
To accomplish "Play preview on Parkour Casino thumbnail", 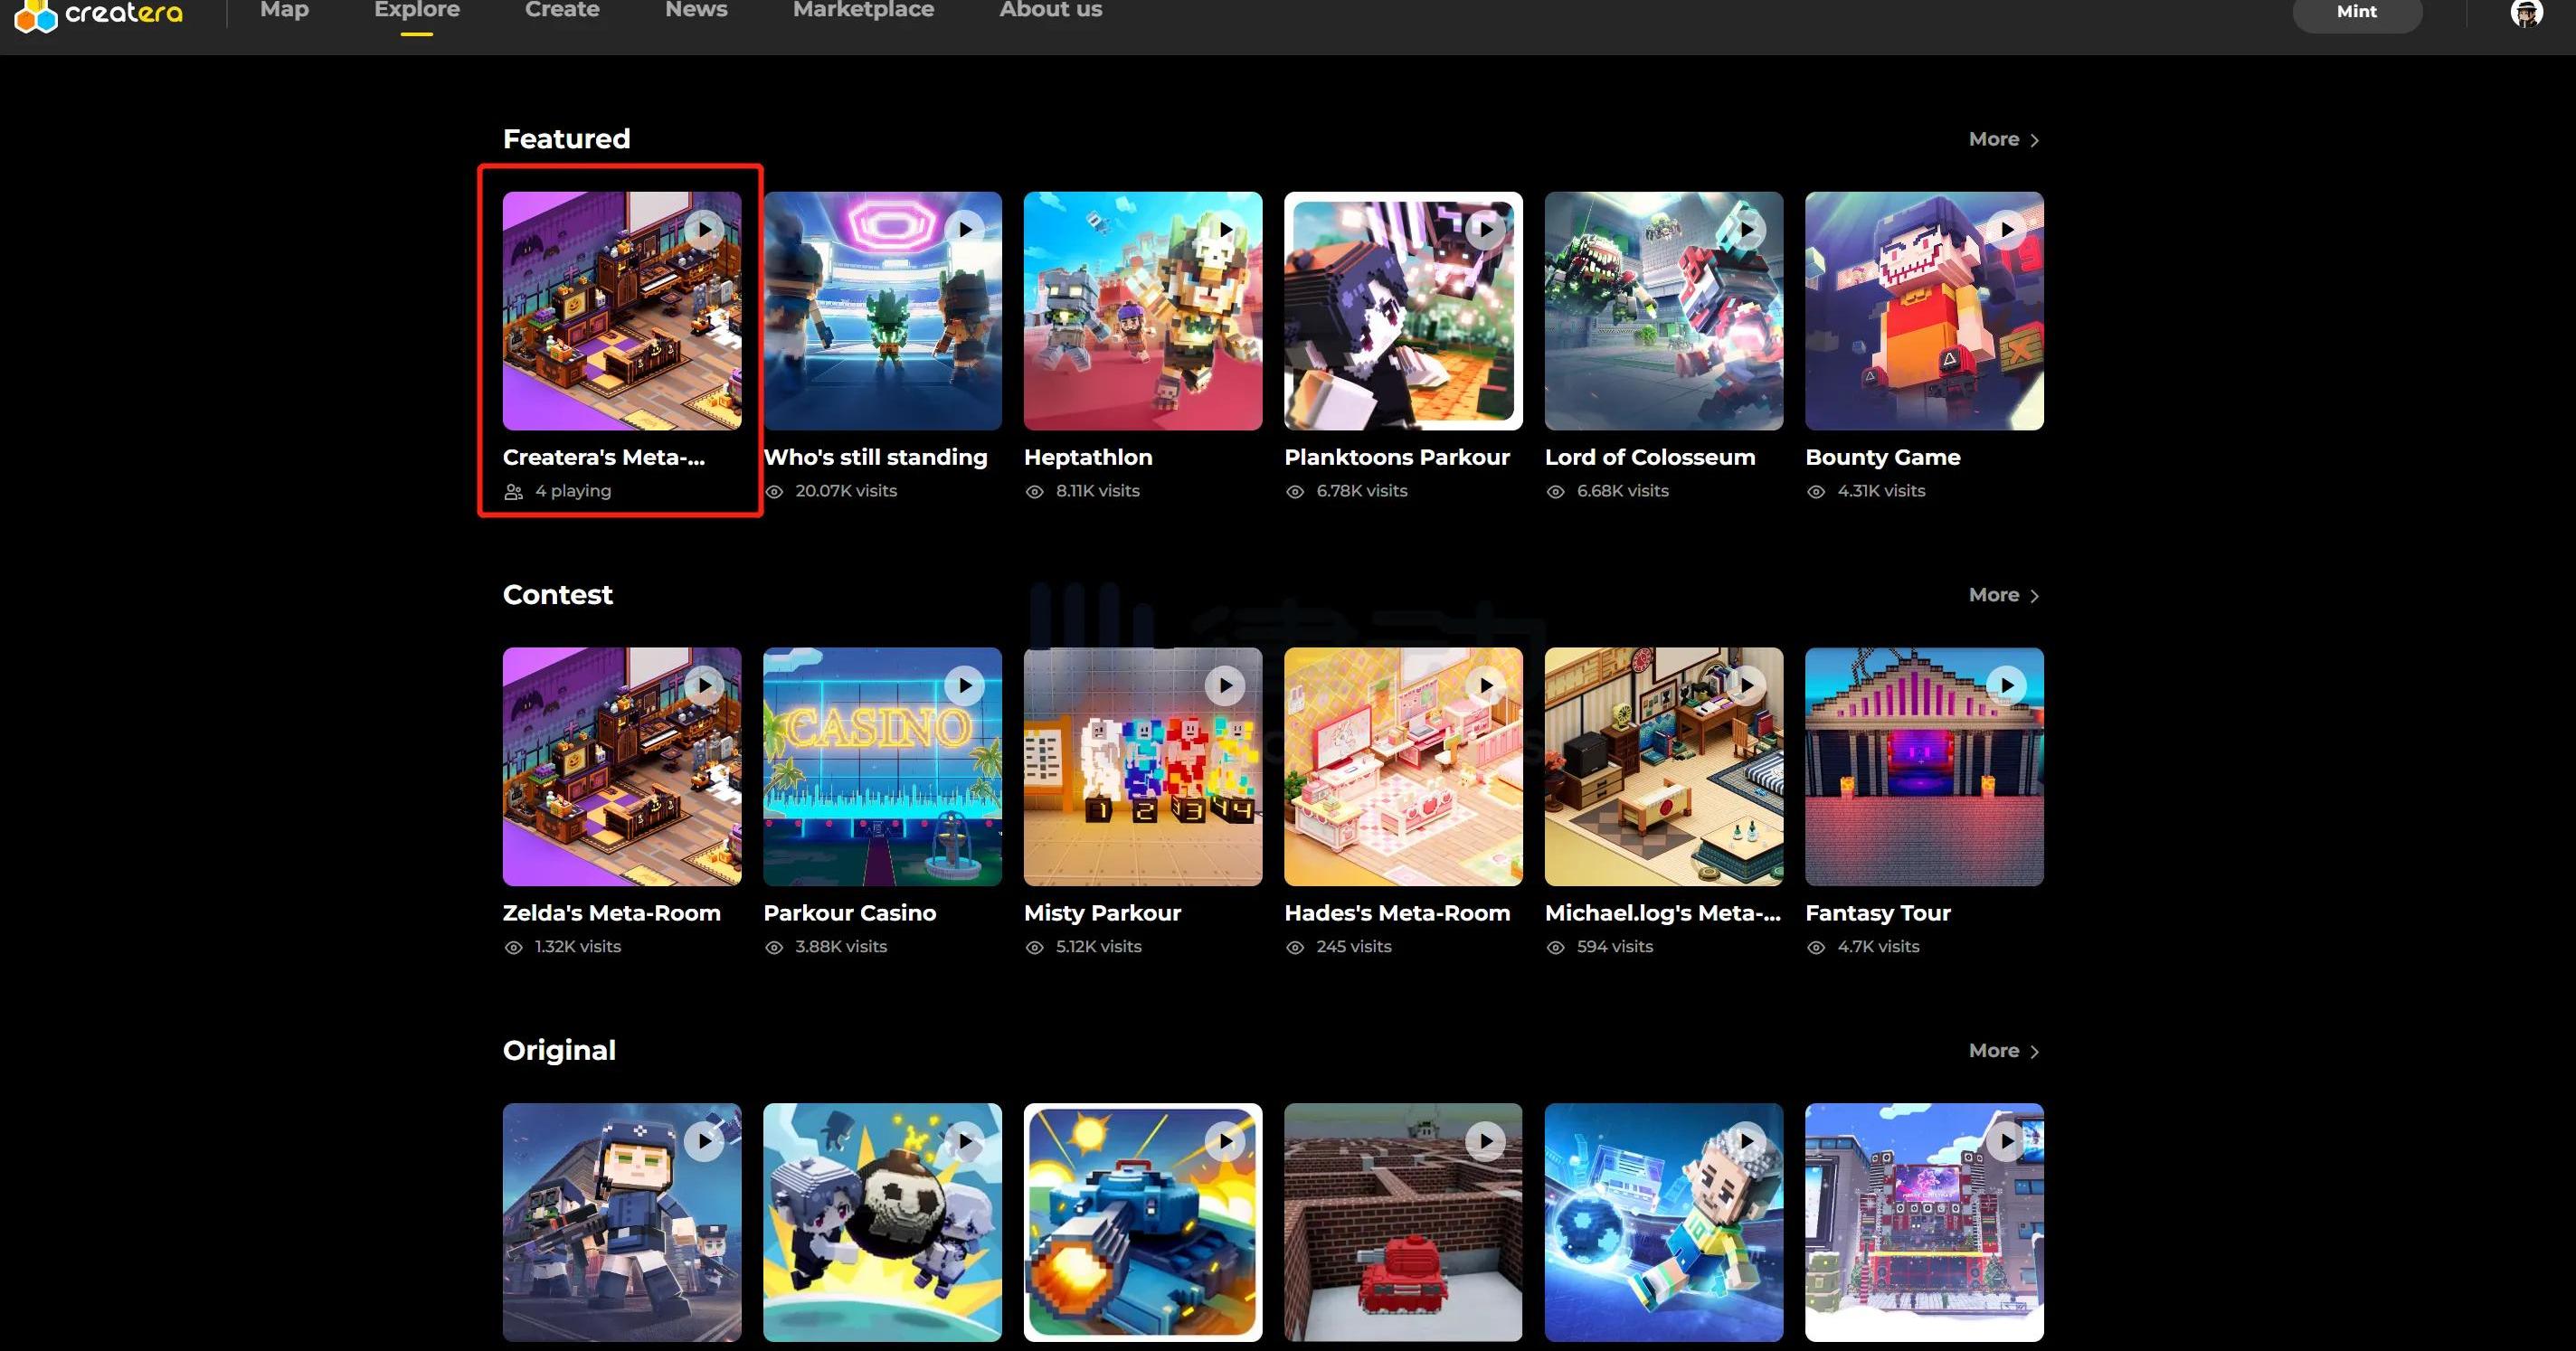I will (x=965, y=686).
